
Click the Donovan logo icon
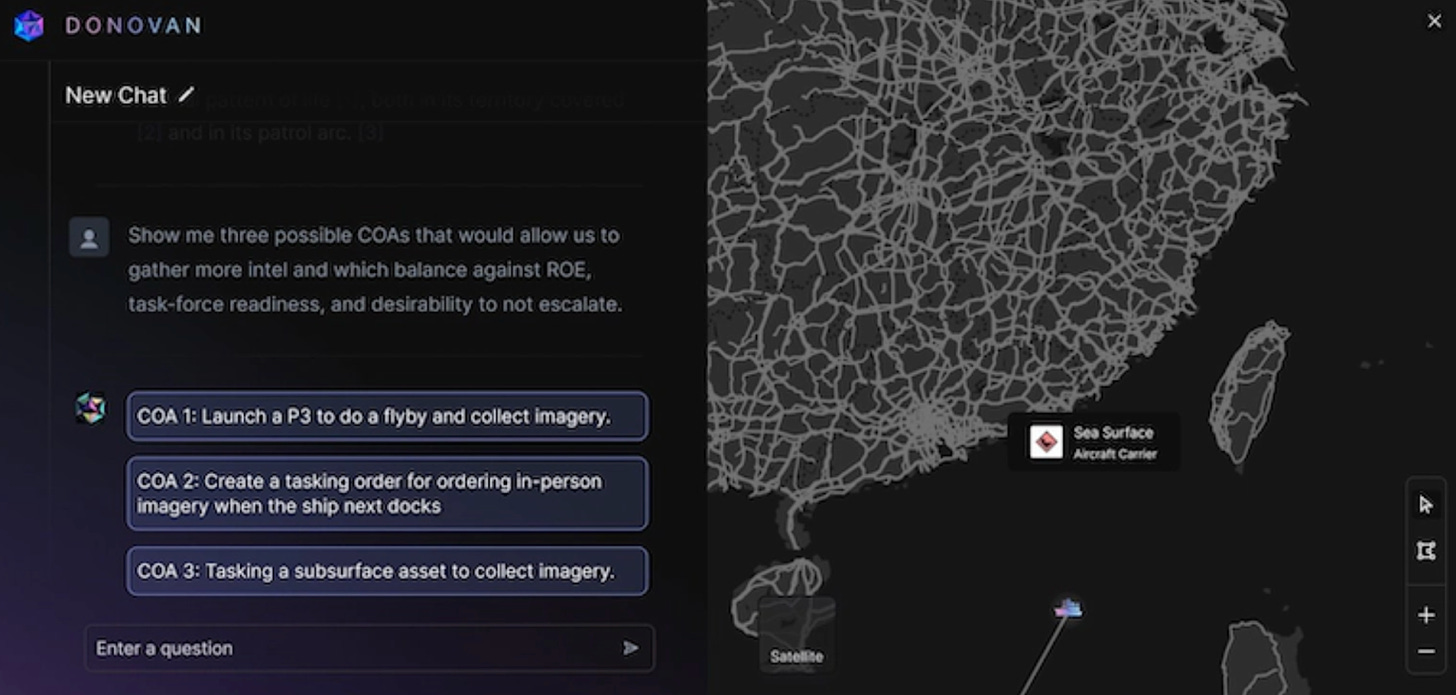[29, 26]
